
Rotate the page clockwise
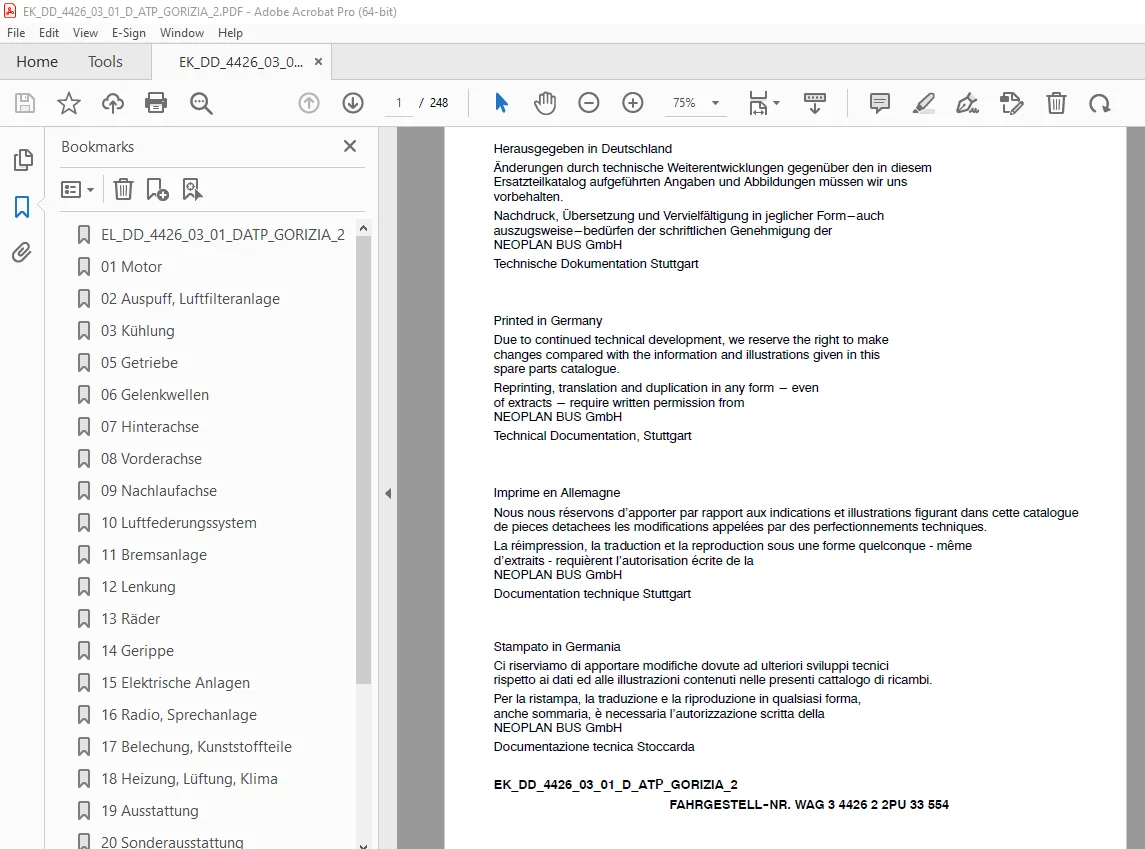1100,103
